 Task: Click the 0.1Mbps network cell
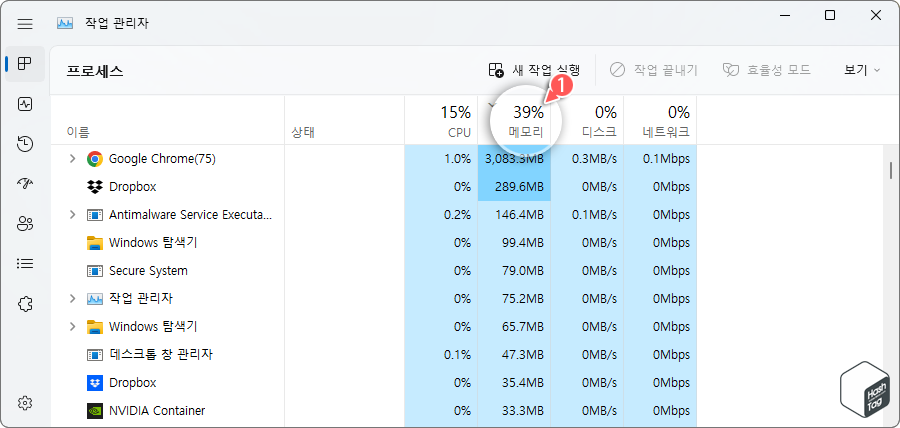tap(660, 159)
